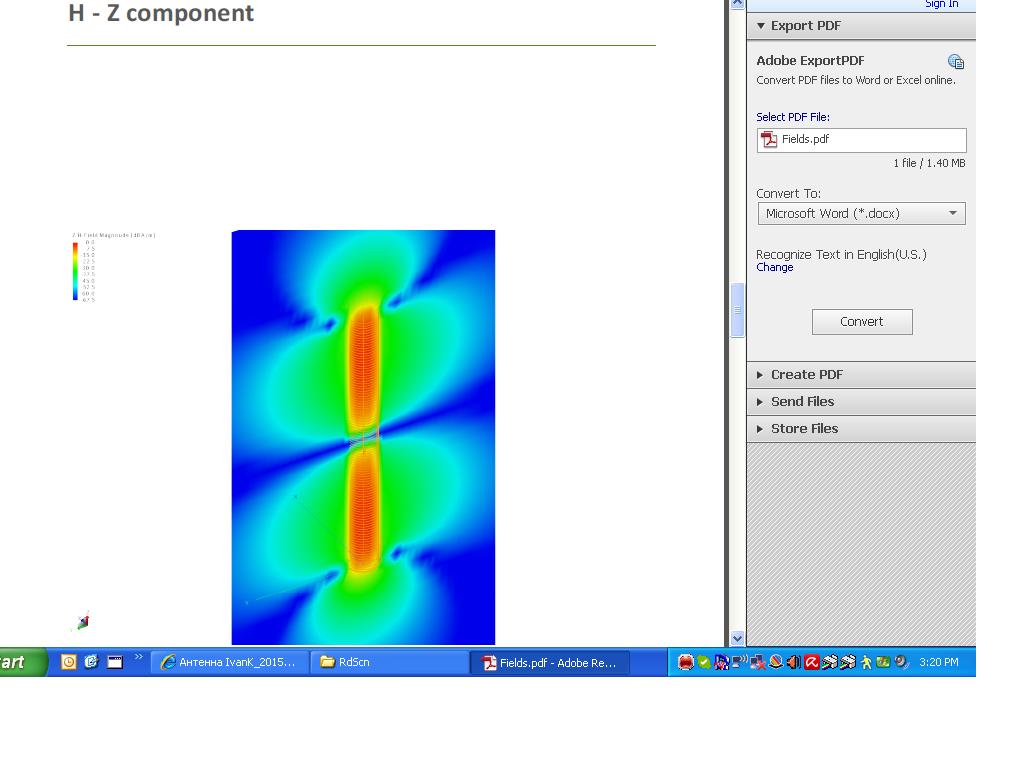Click the coordinate axis icon on the page

82,622
